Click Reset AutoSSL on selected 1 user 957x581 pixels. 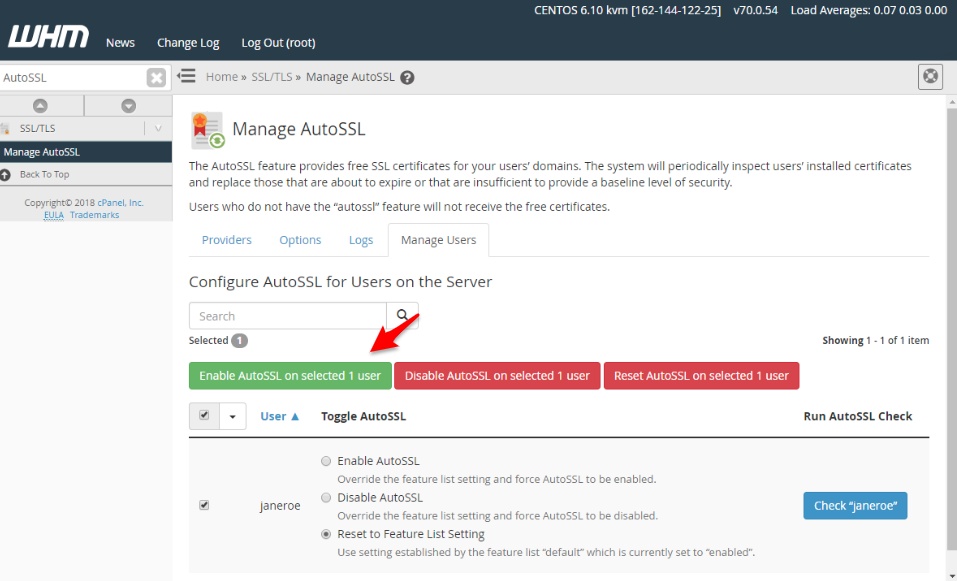coord(701,376)
